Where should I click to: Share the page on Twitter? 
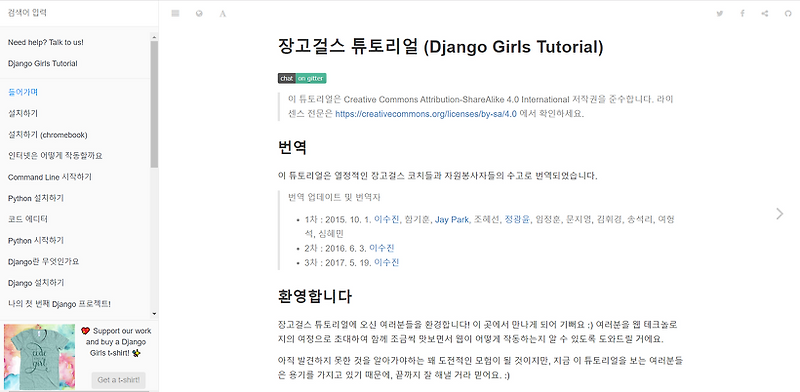719,13
